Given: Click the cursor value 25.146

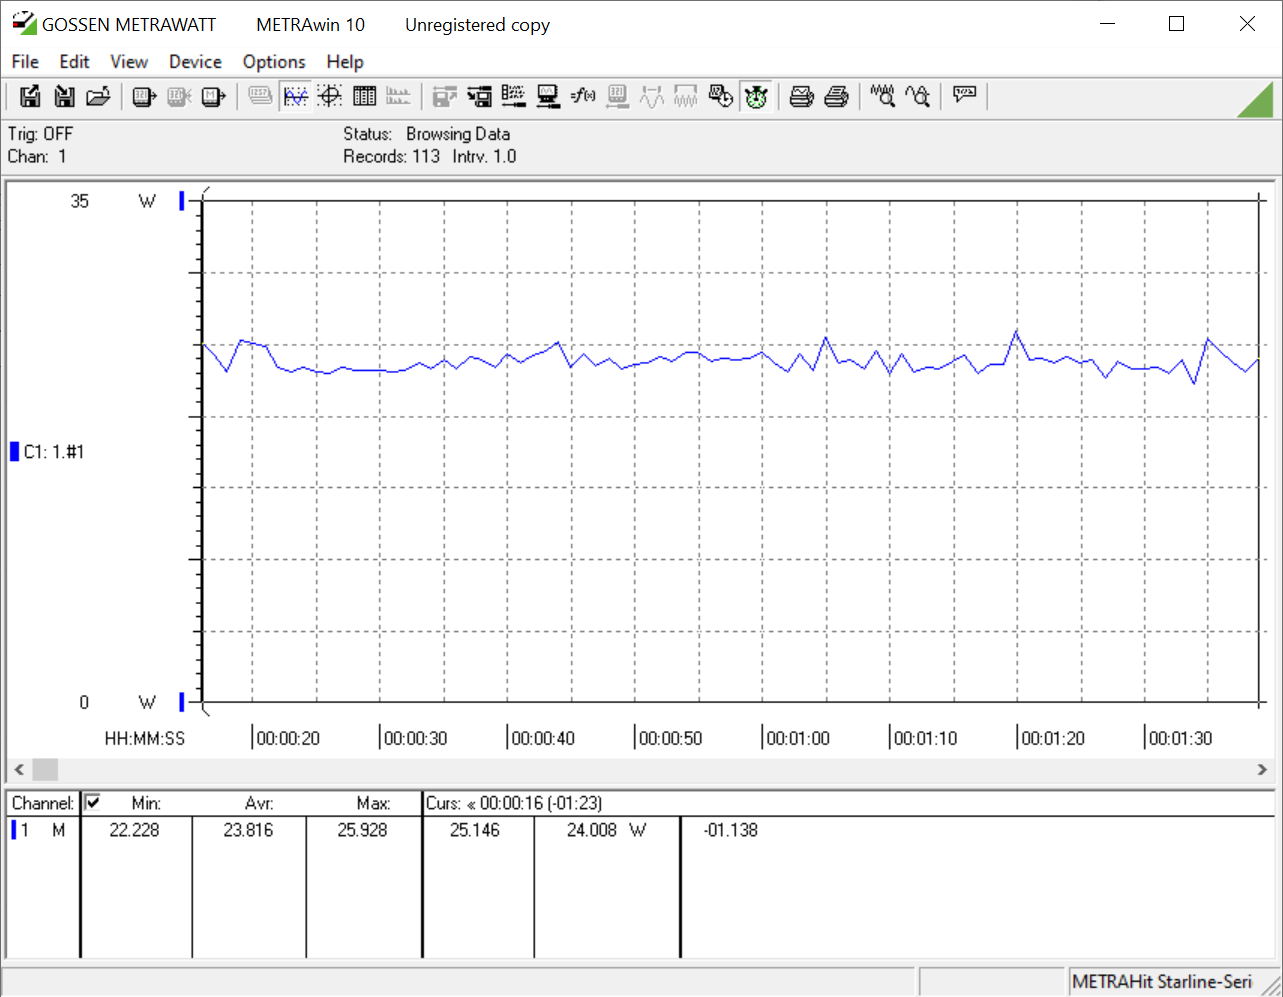Looking at the screenshot, I should coord(475,830).
